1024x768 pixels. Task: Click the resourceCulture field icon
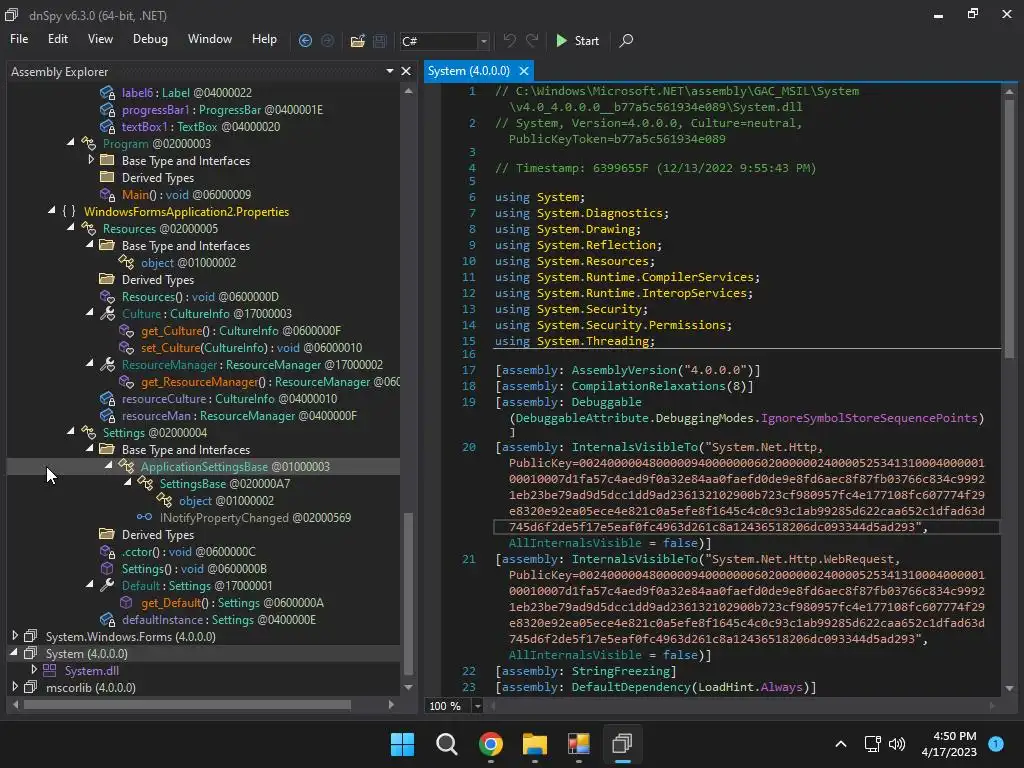(x=107, y=398)
